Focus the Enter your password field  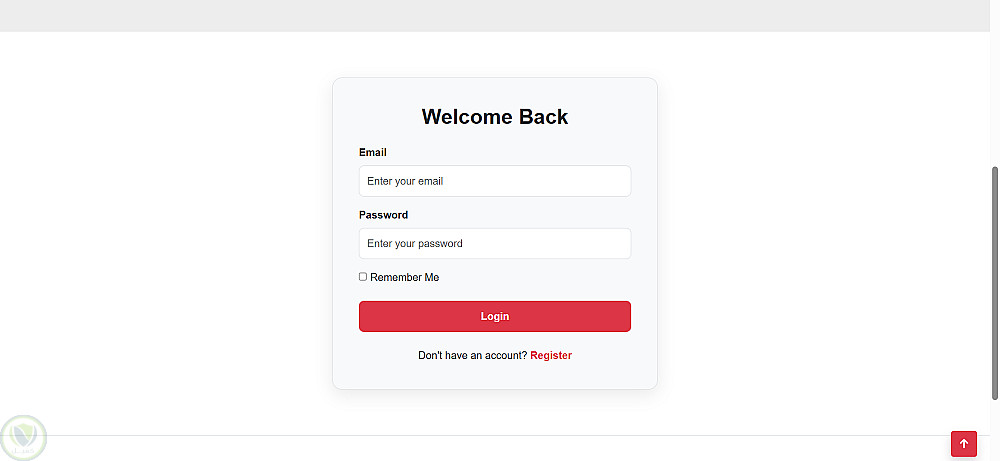click(x=495, y=244)
